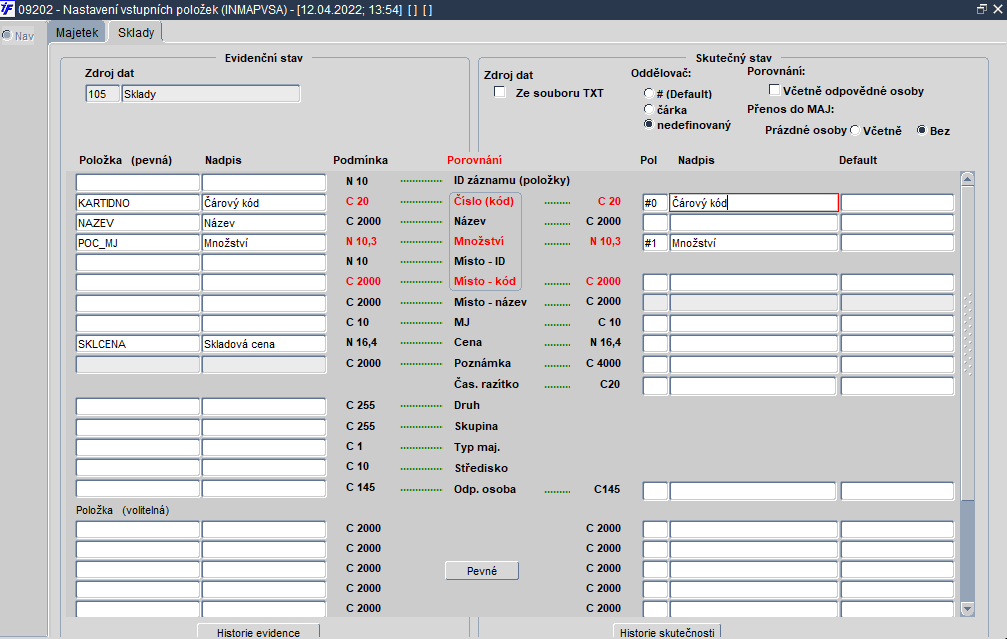Check Včetně odpovědné osoby option
This screenshot has height=639, width=1007.
tap(775, 90)
